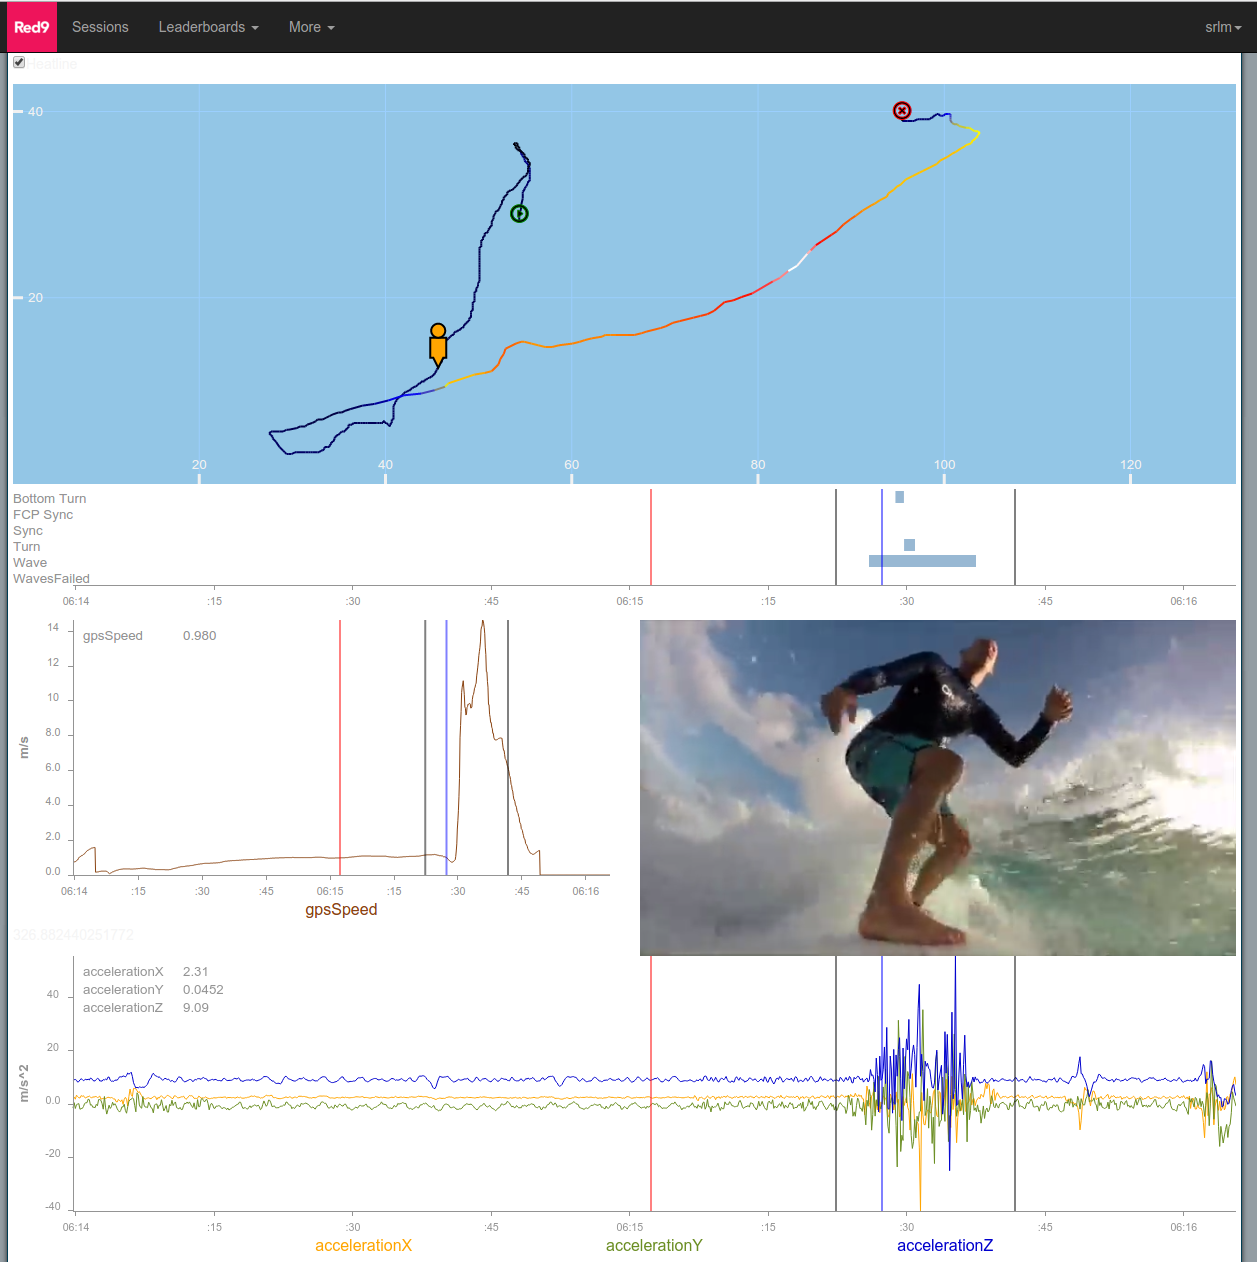Select the Turn event block
Screen dimensions: 1257x1262
(x=909, y=545)
